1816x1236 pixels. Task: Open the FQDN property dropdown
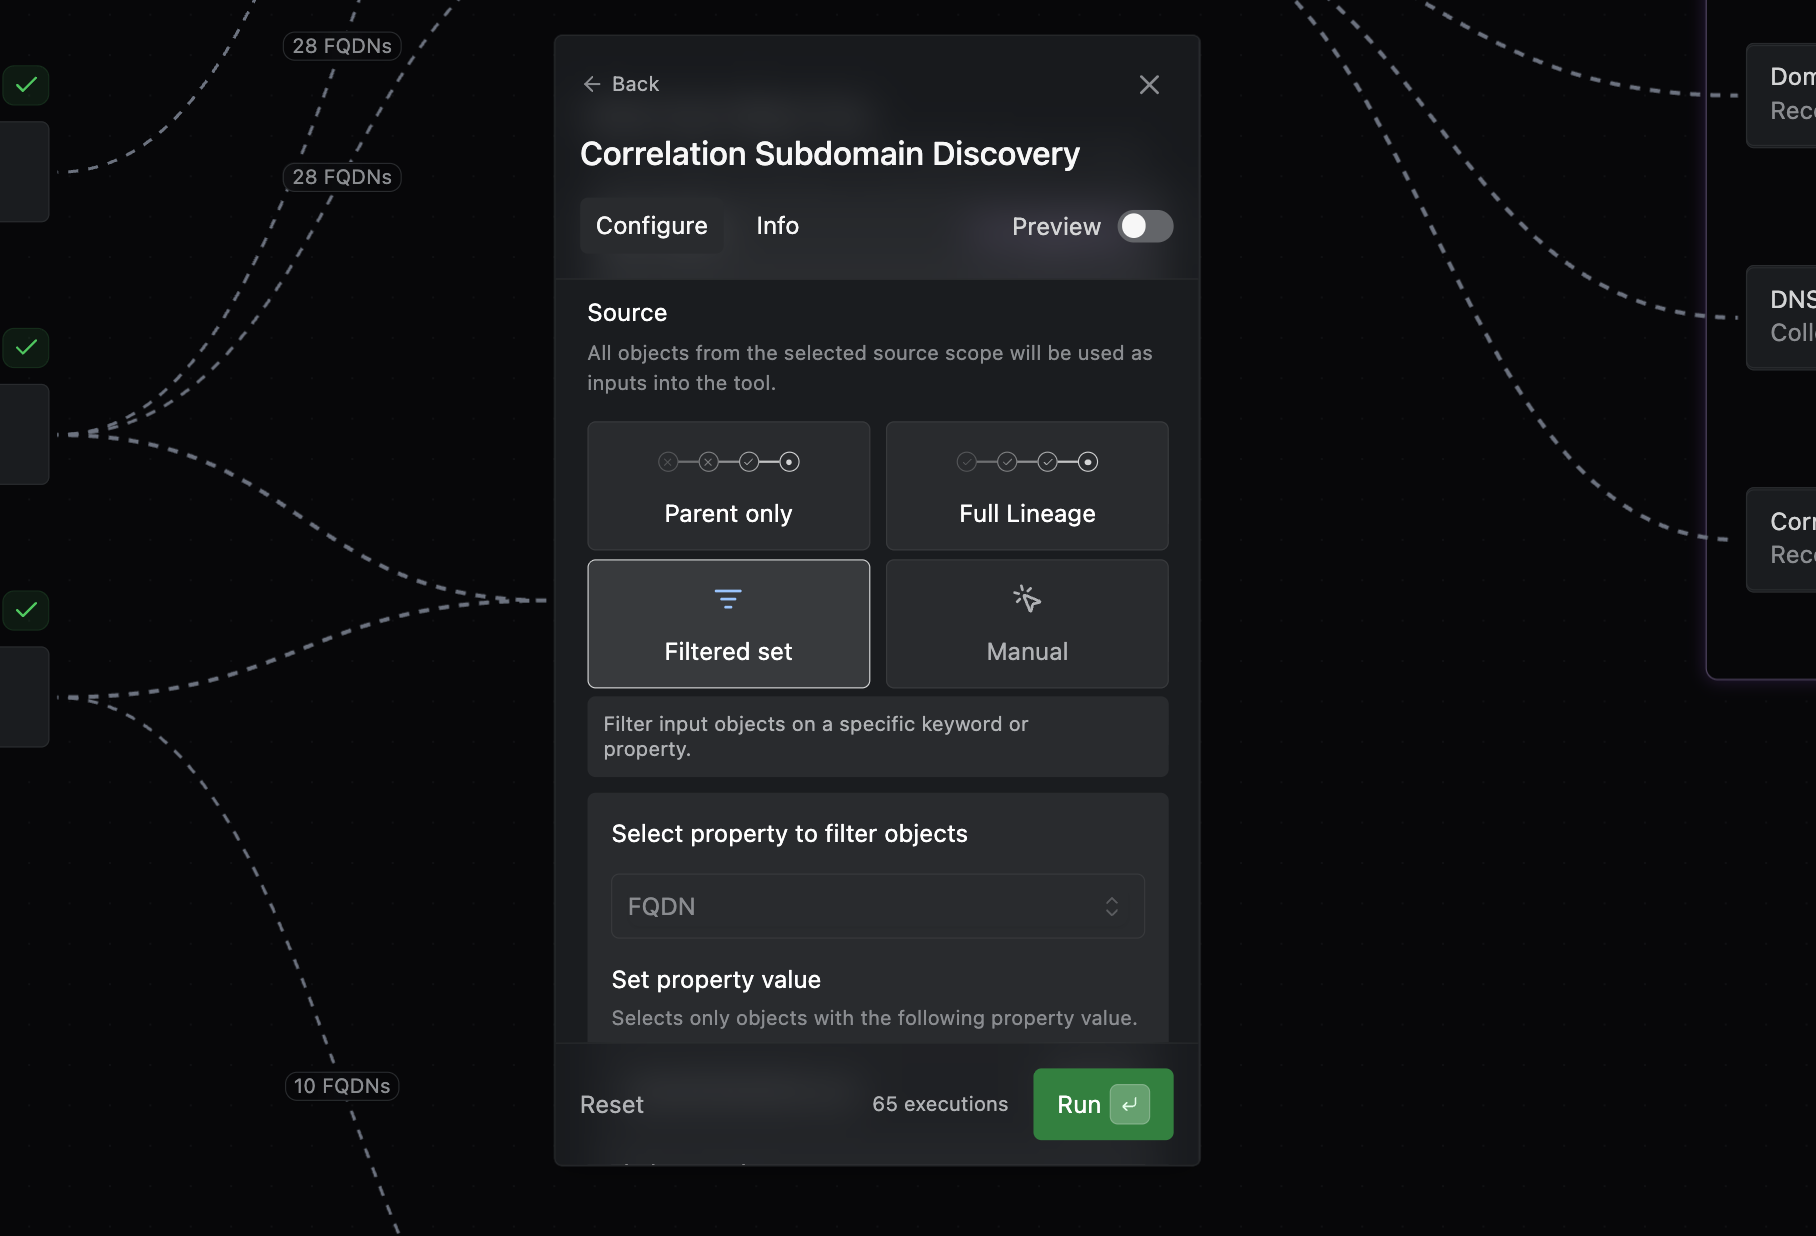tap(877, 907)
